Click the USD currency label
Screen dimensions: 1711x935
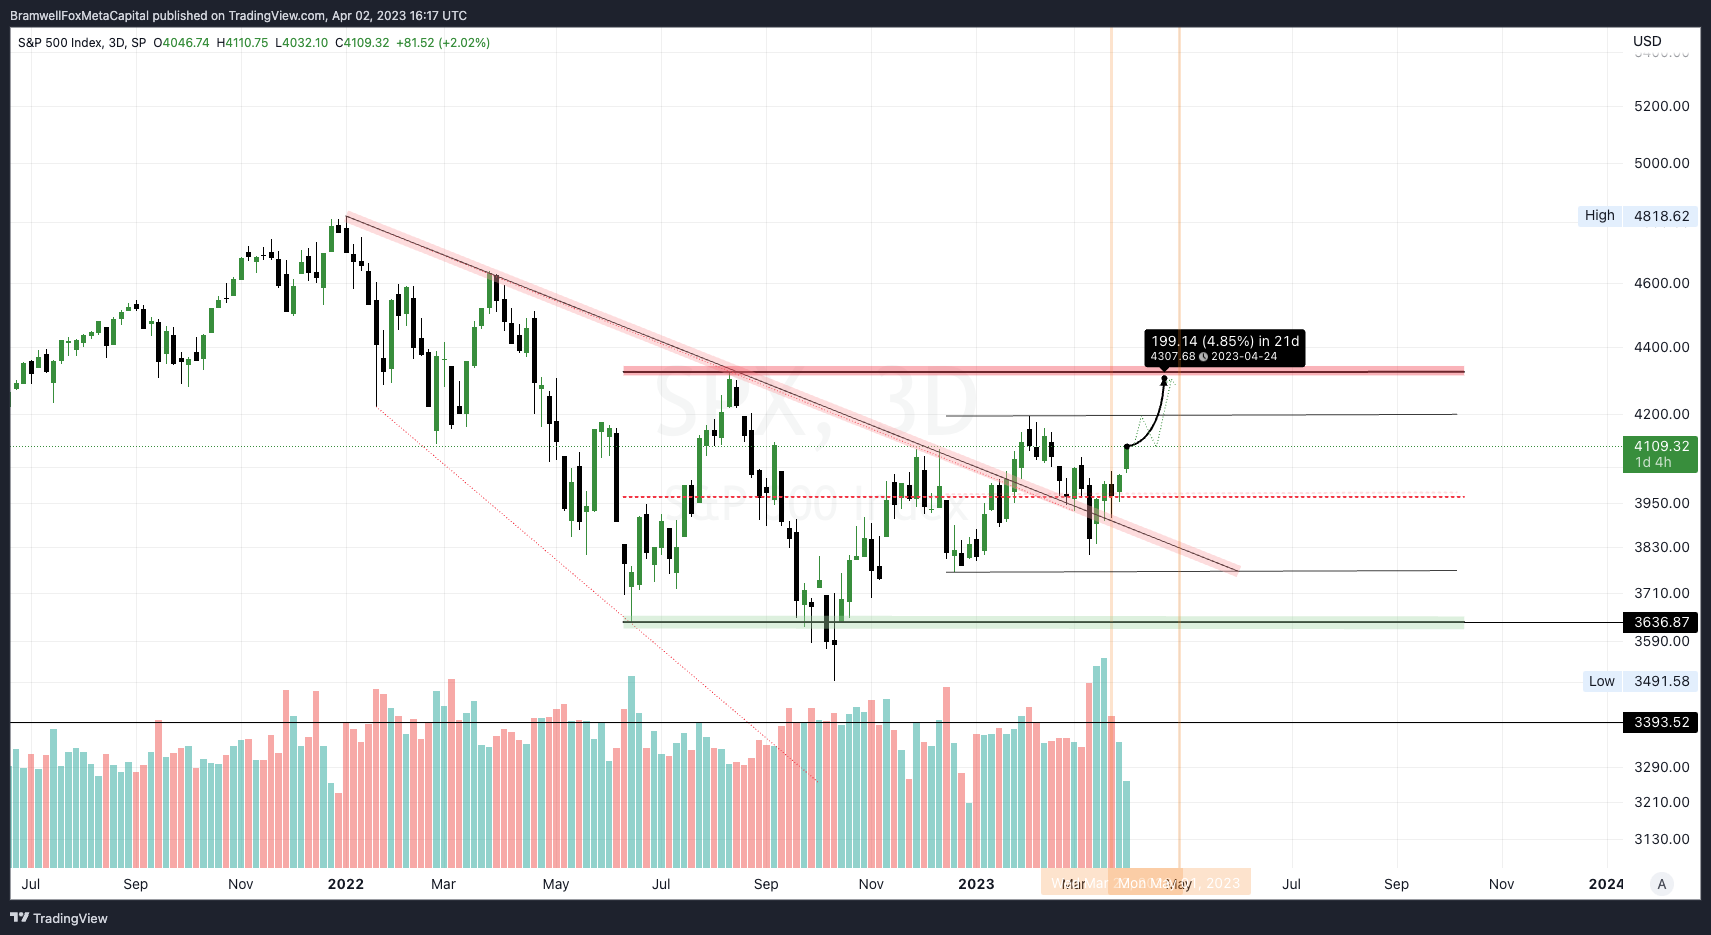tap(1647, 41)
